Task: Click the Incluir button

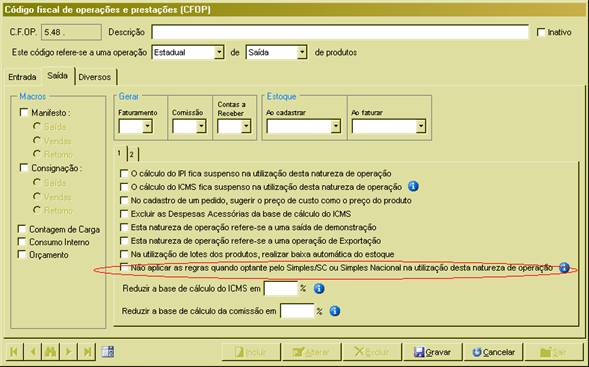Action: click(x=251, y=352)
